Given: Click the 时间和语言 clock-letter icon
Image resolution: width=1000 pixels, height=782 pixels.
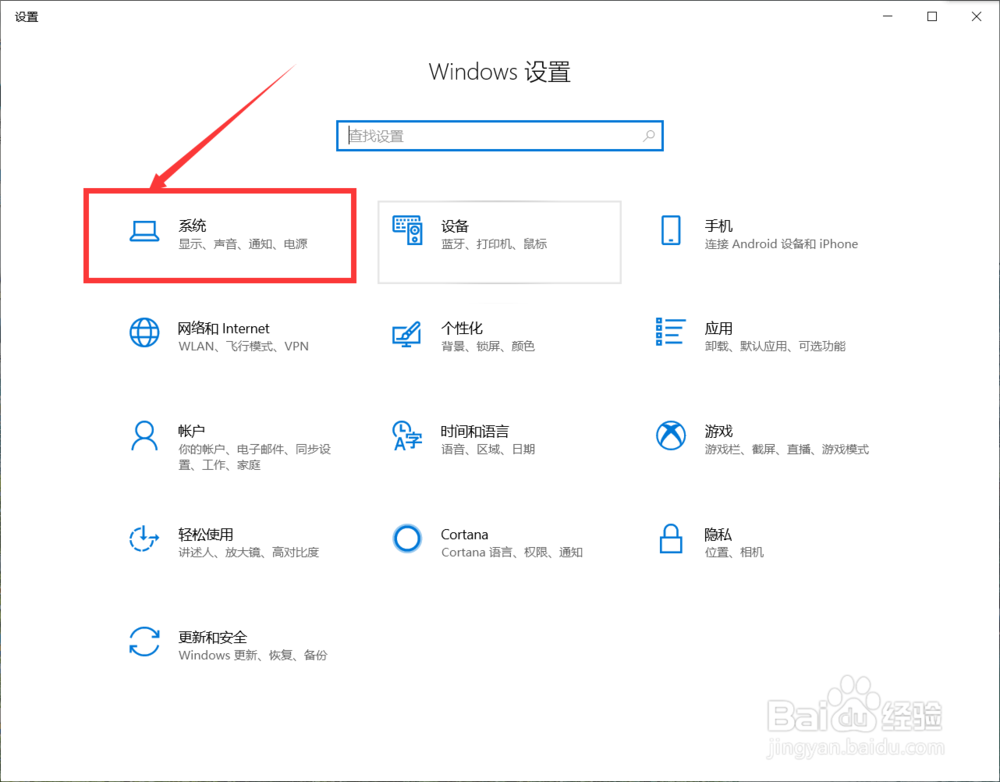Looking at the screenshot, I should coord(407,436).
